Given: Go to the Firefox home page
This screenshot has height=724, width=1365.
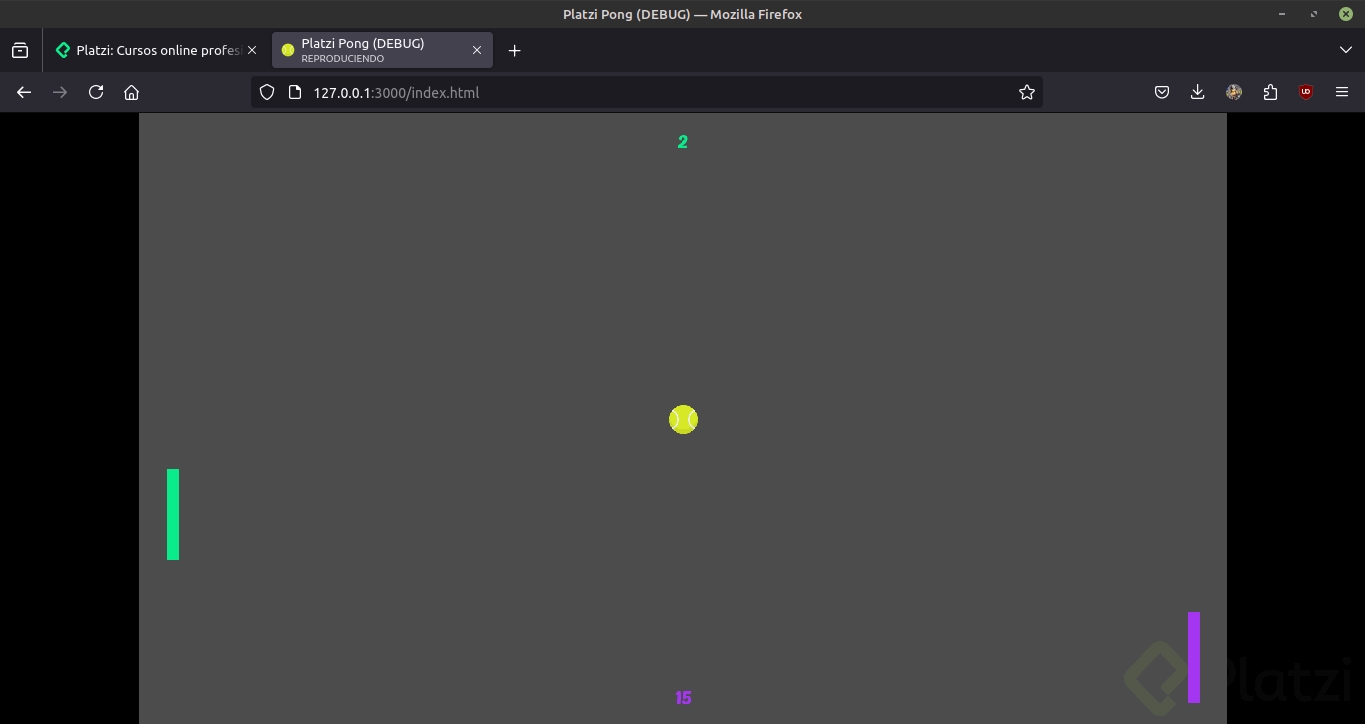Looking at the screenshot, I should click(131, 92).
